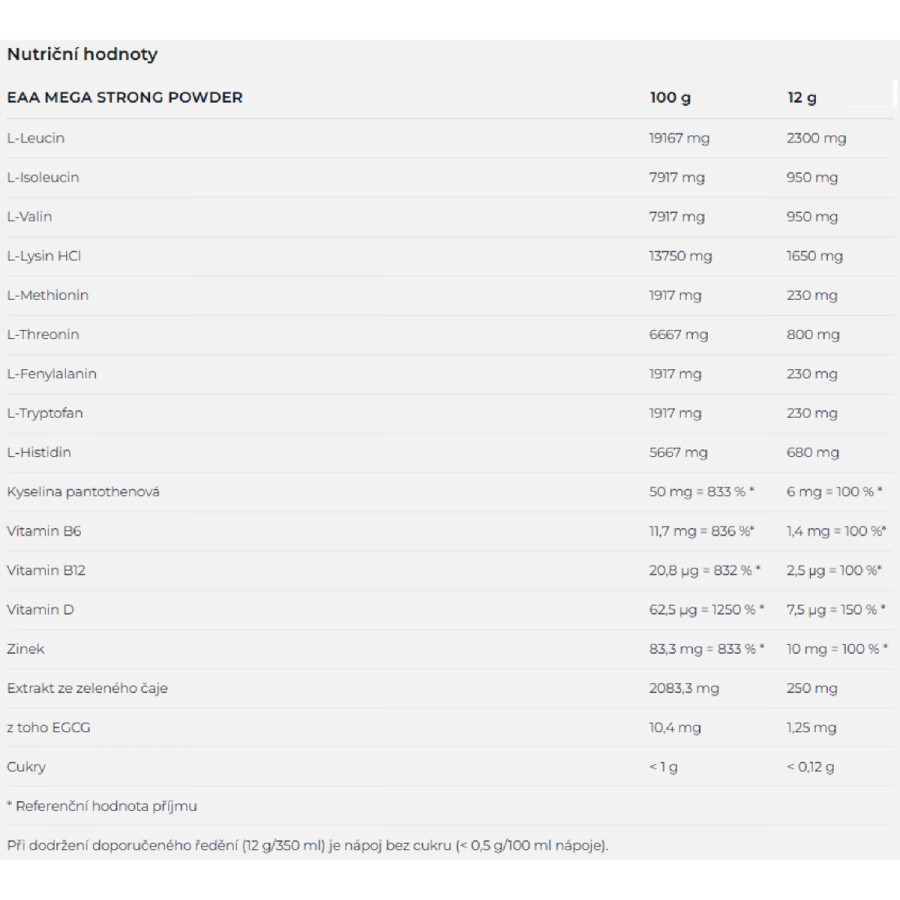Image resolution: width=900 pixels, height=900 pixels.
Task: Click the 100 g column header
Action: coord(670,98)
